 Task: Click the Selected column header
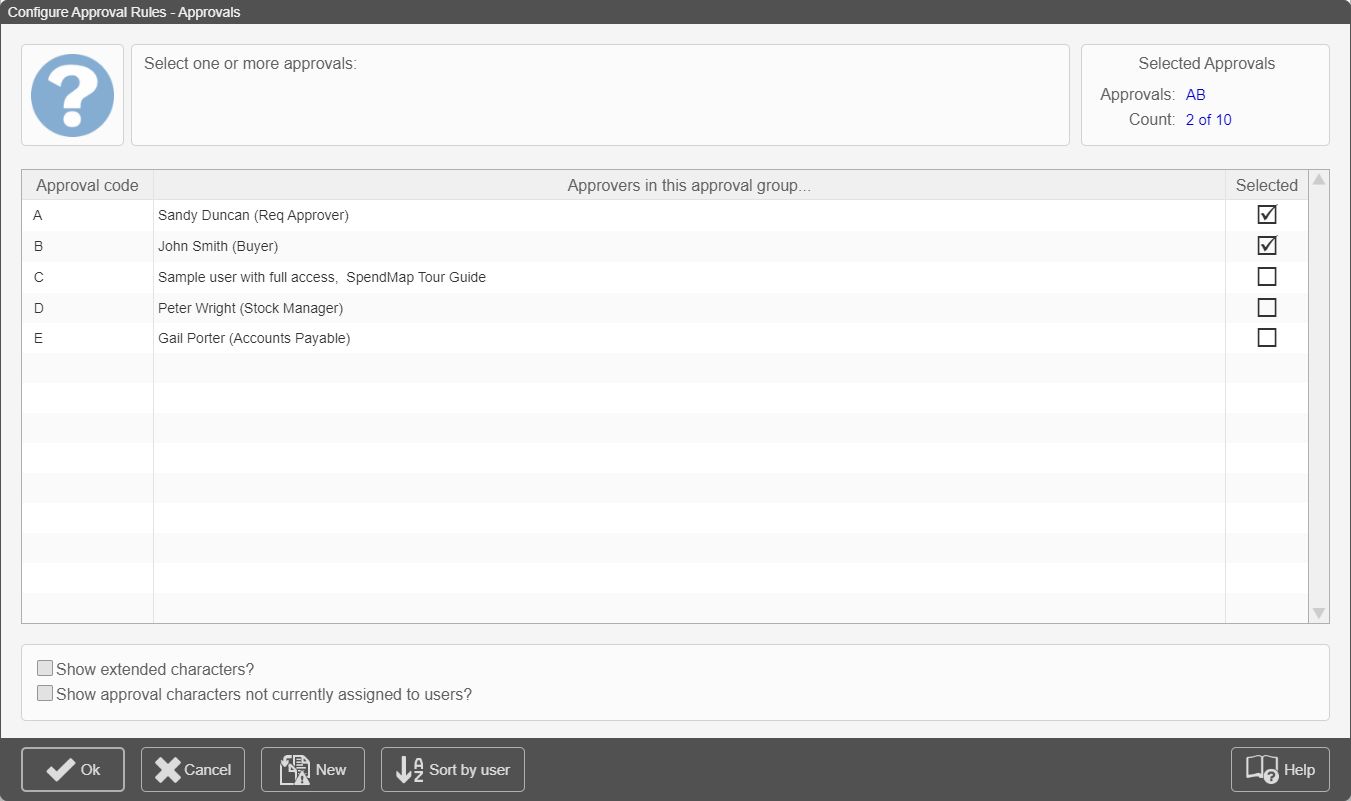point(1267,185)
